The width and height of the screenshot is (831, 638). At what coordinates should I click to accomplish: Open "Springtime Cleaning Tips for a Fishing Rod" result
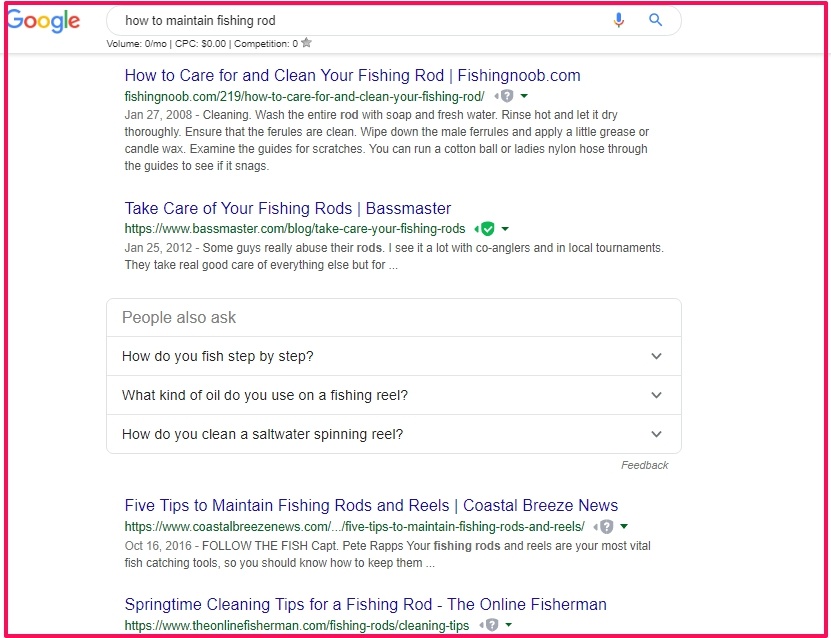(365, 605)
